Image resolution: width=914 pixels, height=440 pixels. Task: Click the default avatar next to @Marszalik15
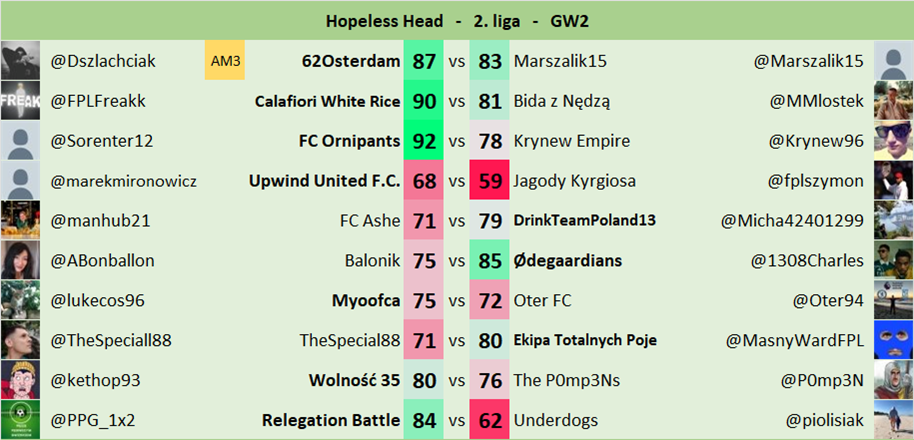pos(893,61)
